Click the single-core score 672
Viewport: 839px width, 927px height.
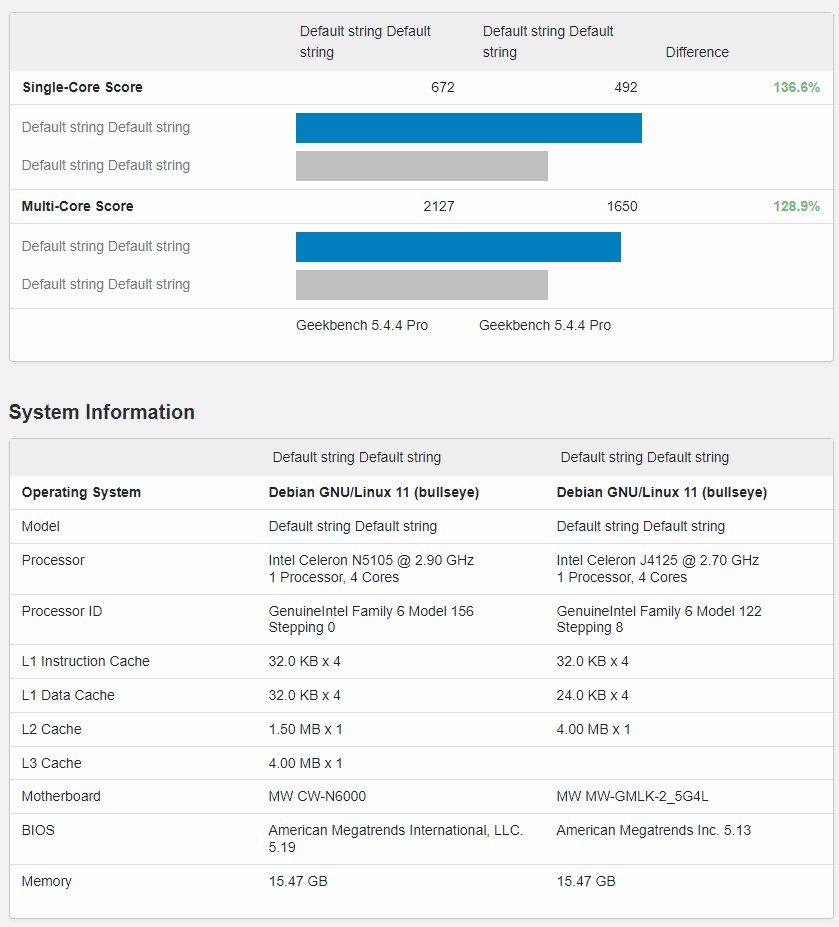(x=443, y=87)
